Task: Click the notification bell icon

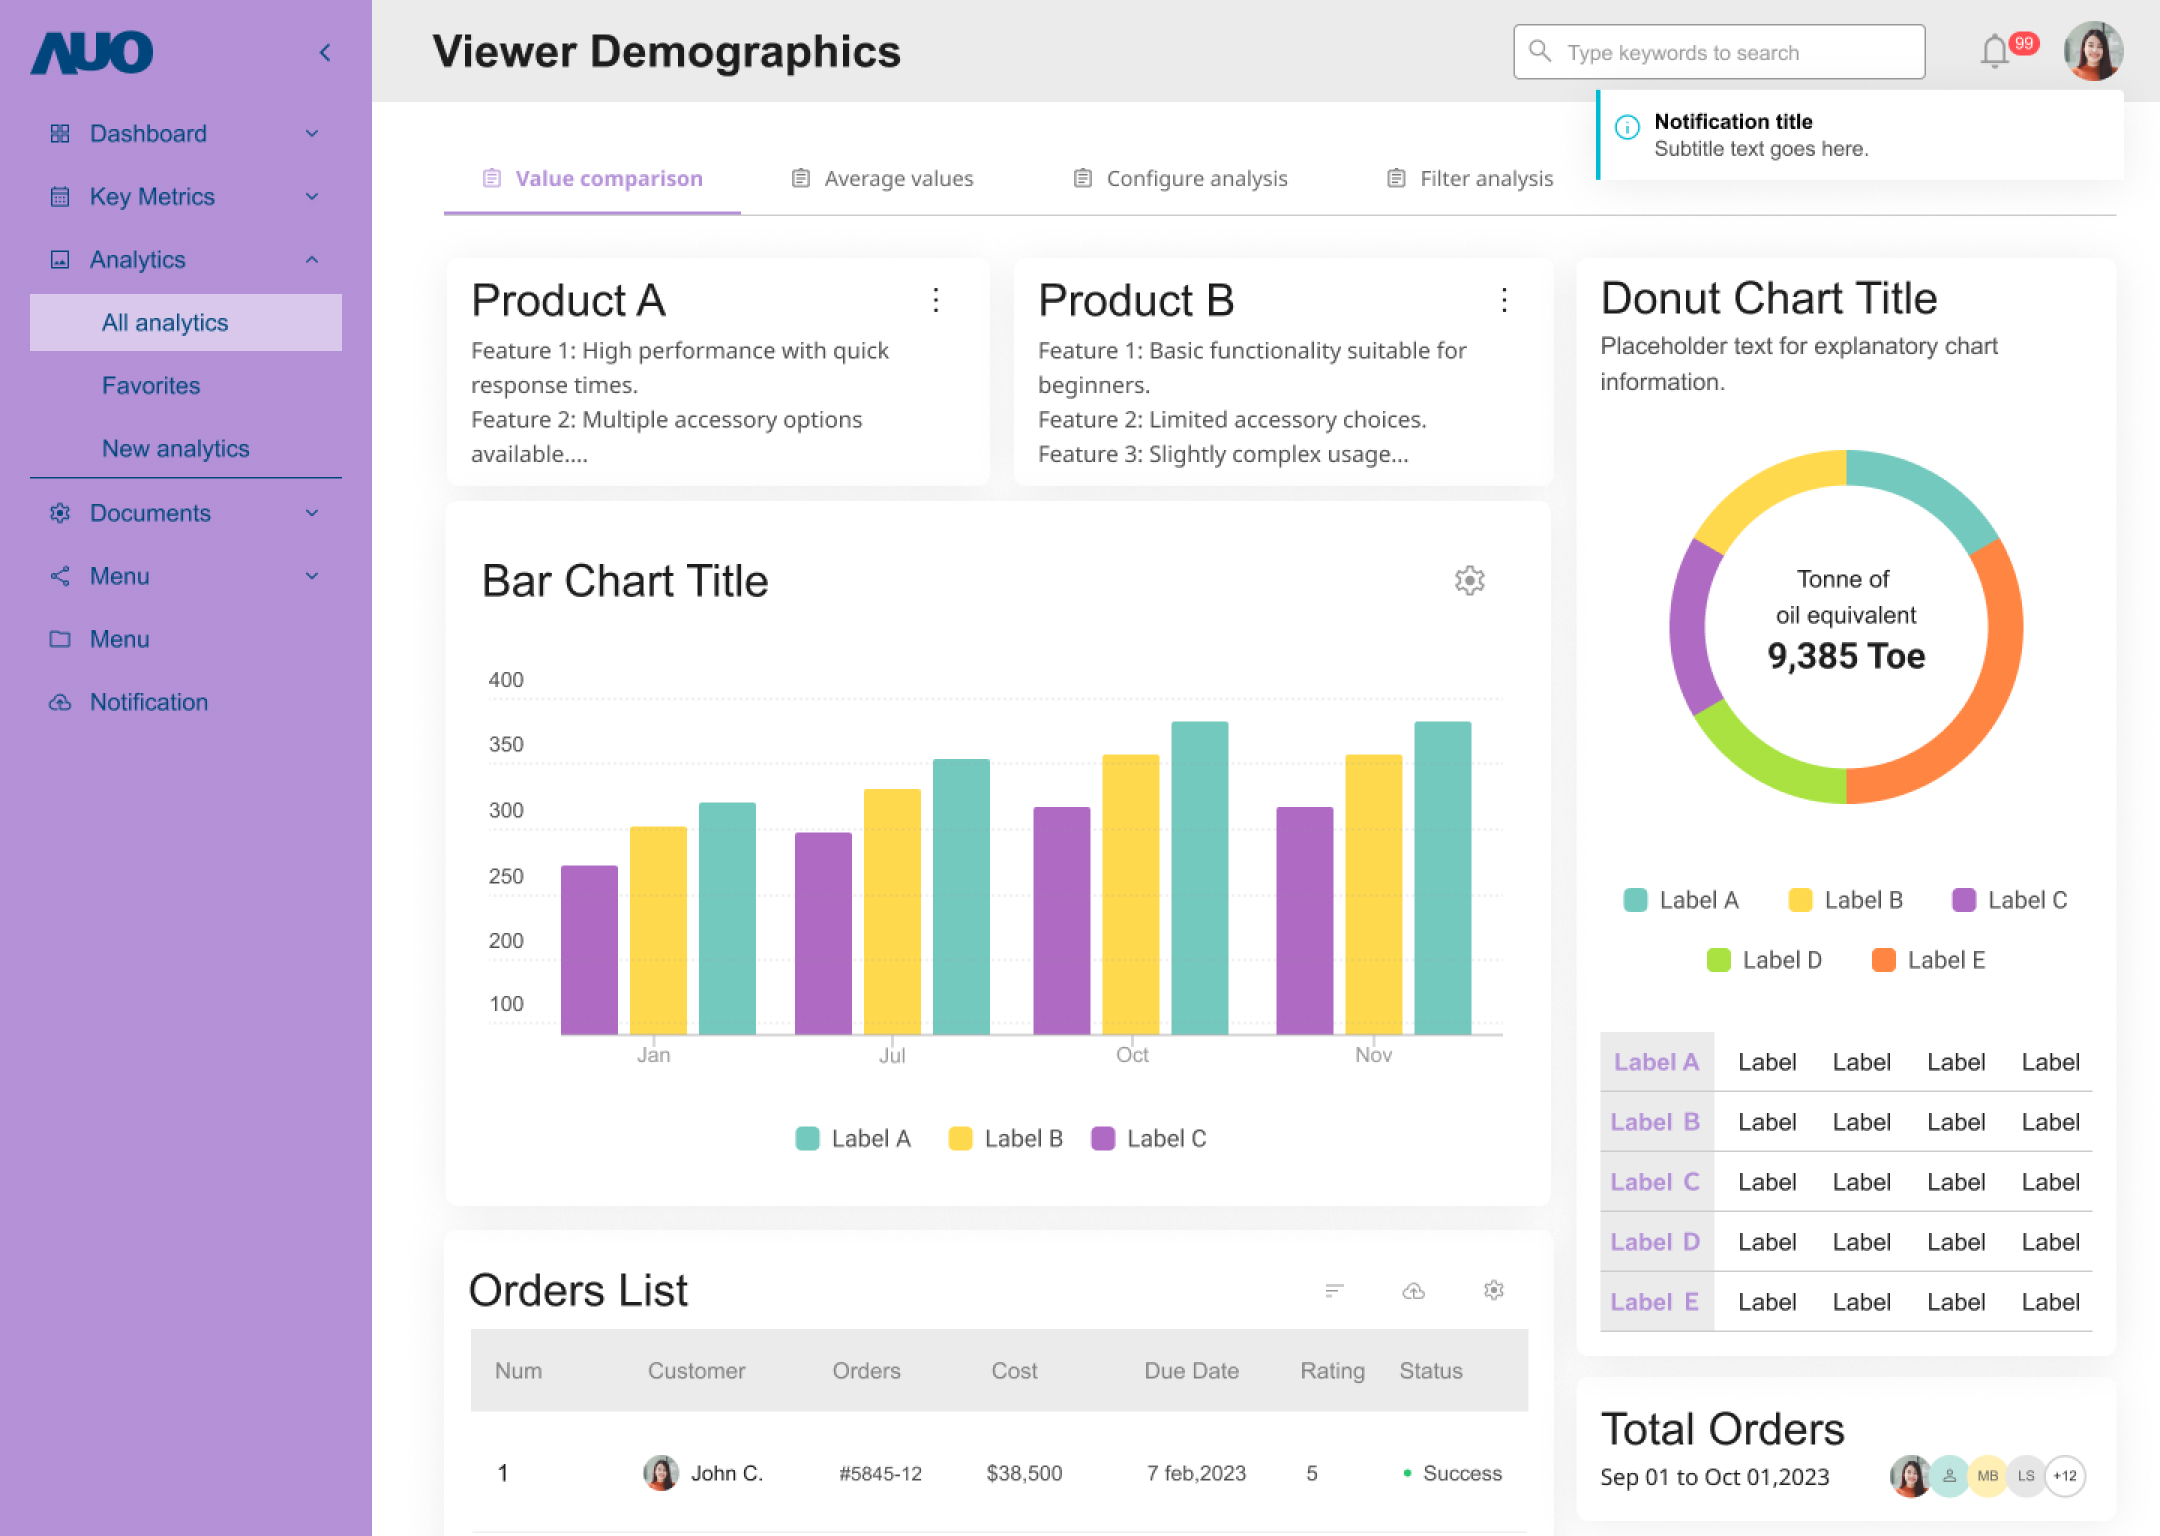Action: click(x=1994, y=52)
